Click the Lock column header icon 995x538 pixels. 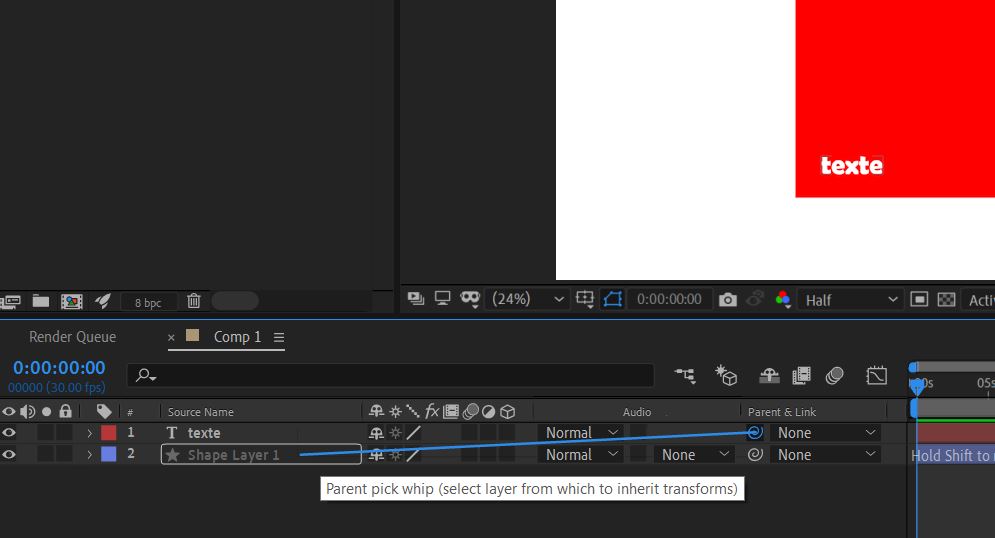click(x=65, y=411)
